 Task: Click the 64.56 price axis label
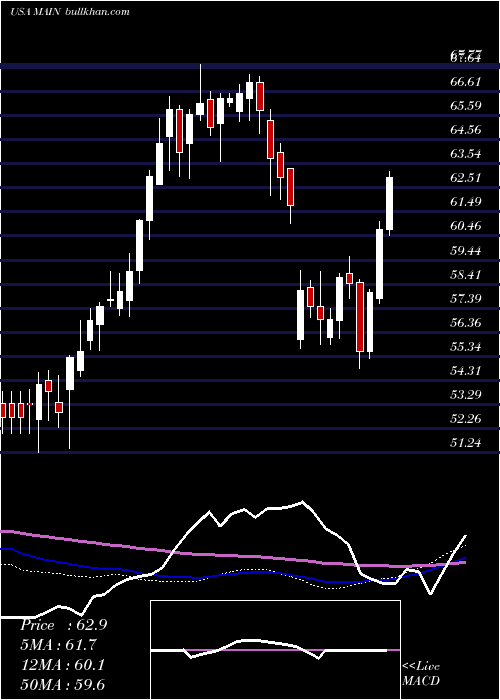point(466,130)
